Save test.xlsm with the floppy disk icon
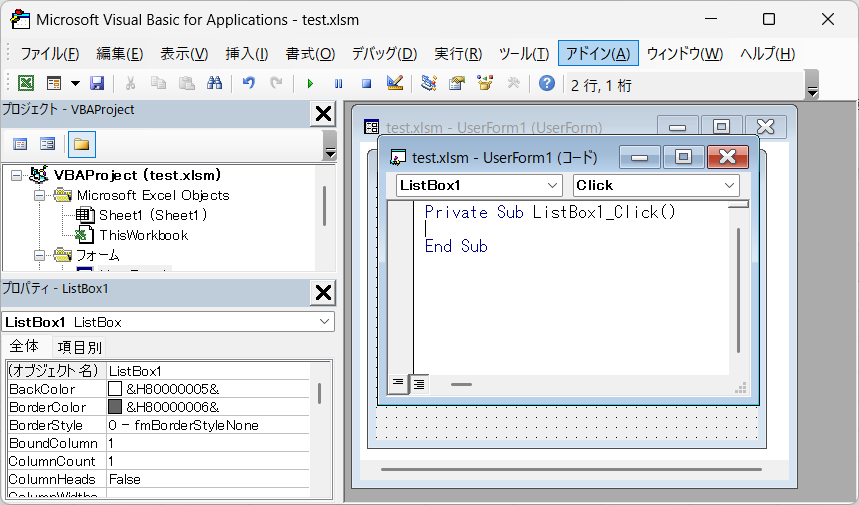The image size is (859, 505). 97,83
